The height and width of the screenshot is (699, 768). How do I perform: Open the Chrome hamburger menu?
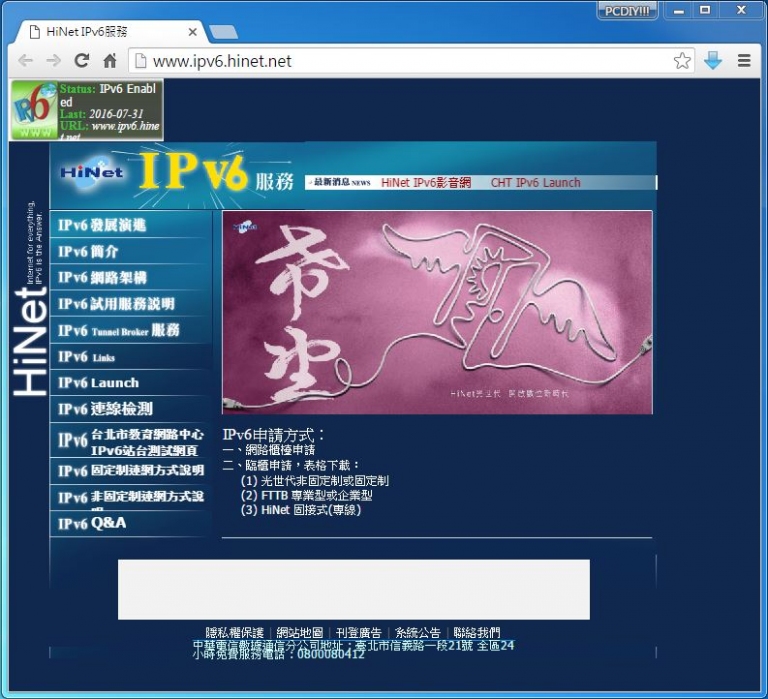[x=744, y=60]
